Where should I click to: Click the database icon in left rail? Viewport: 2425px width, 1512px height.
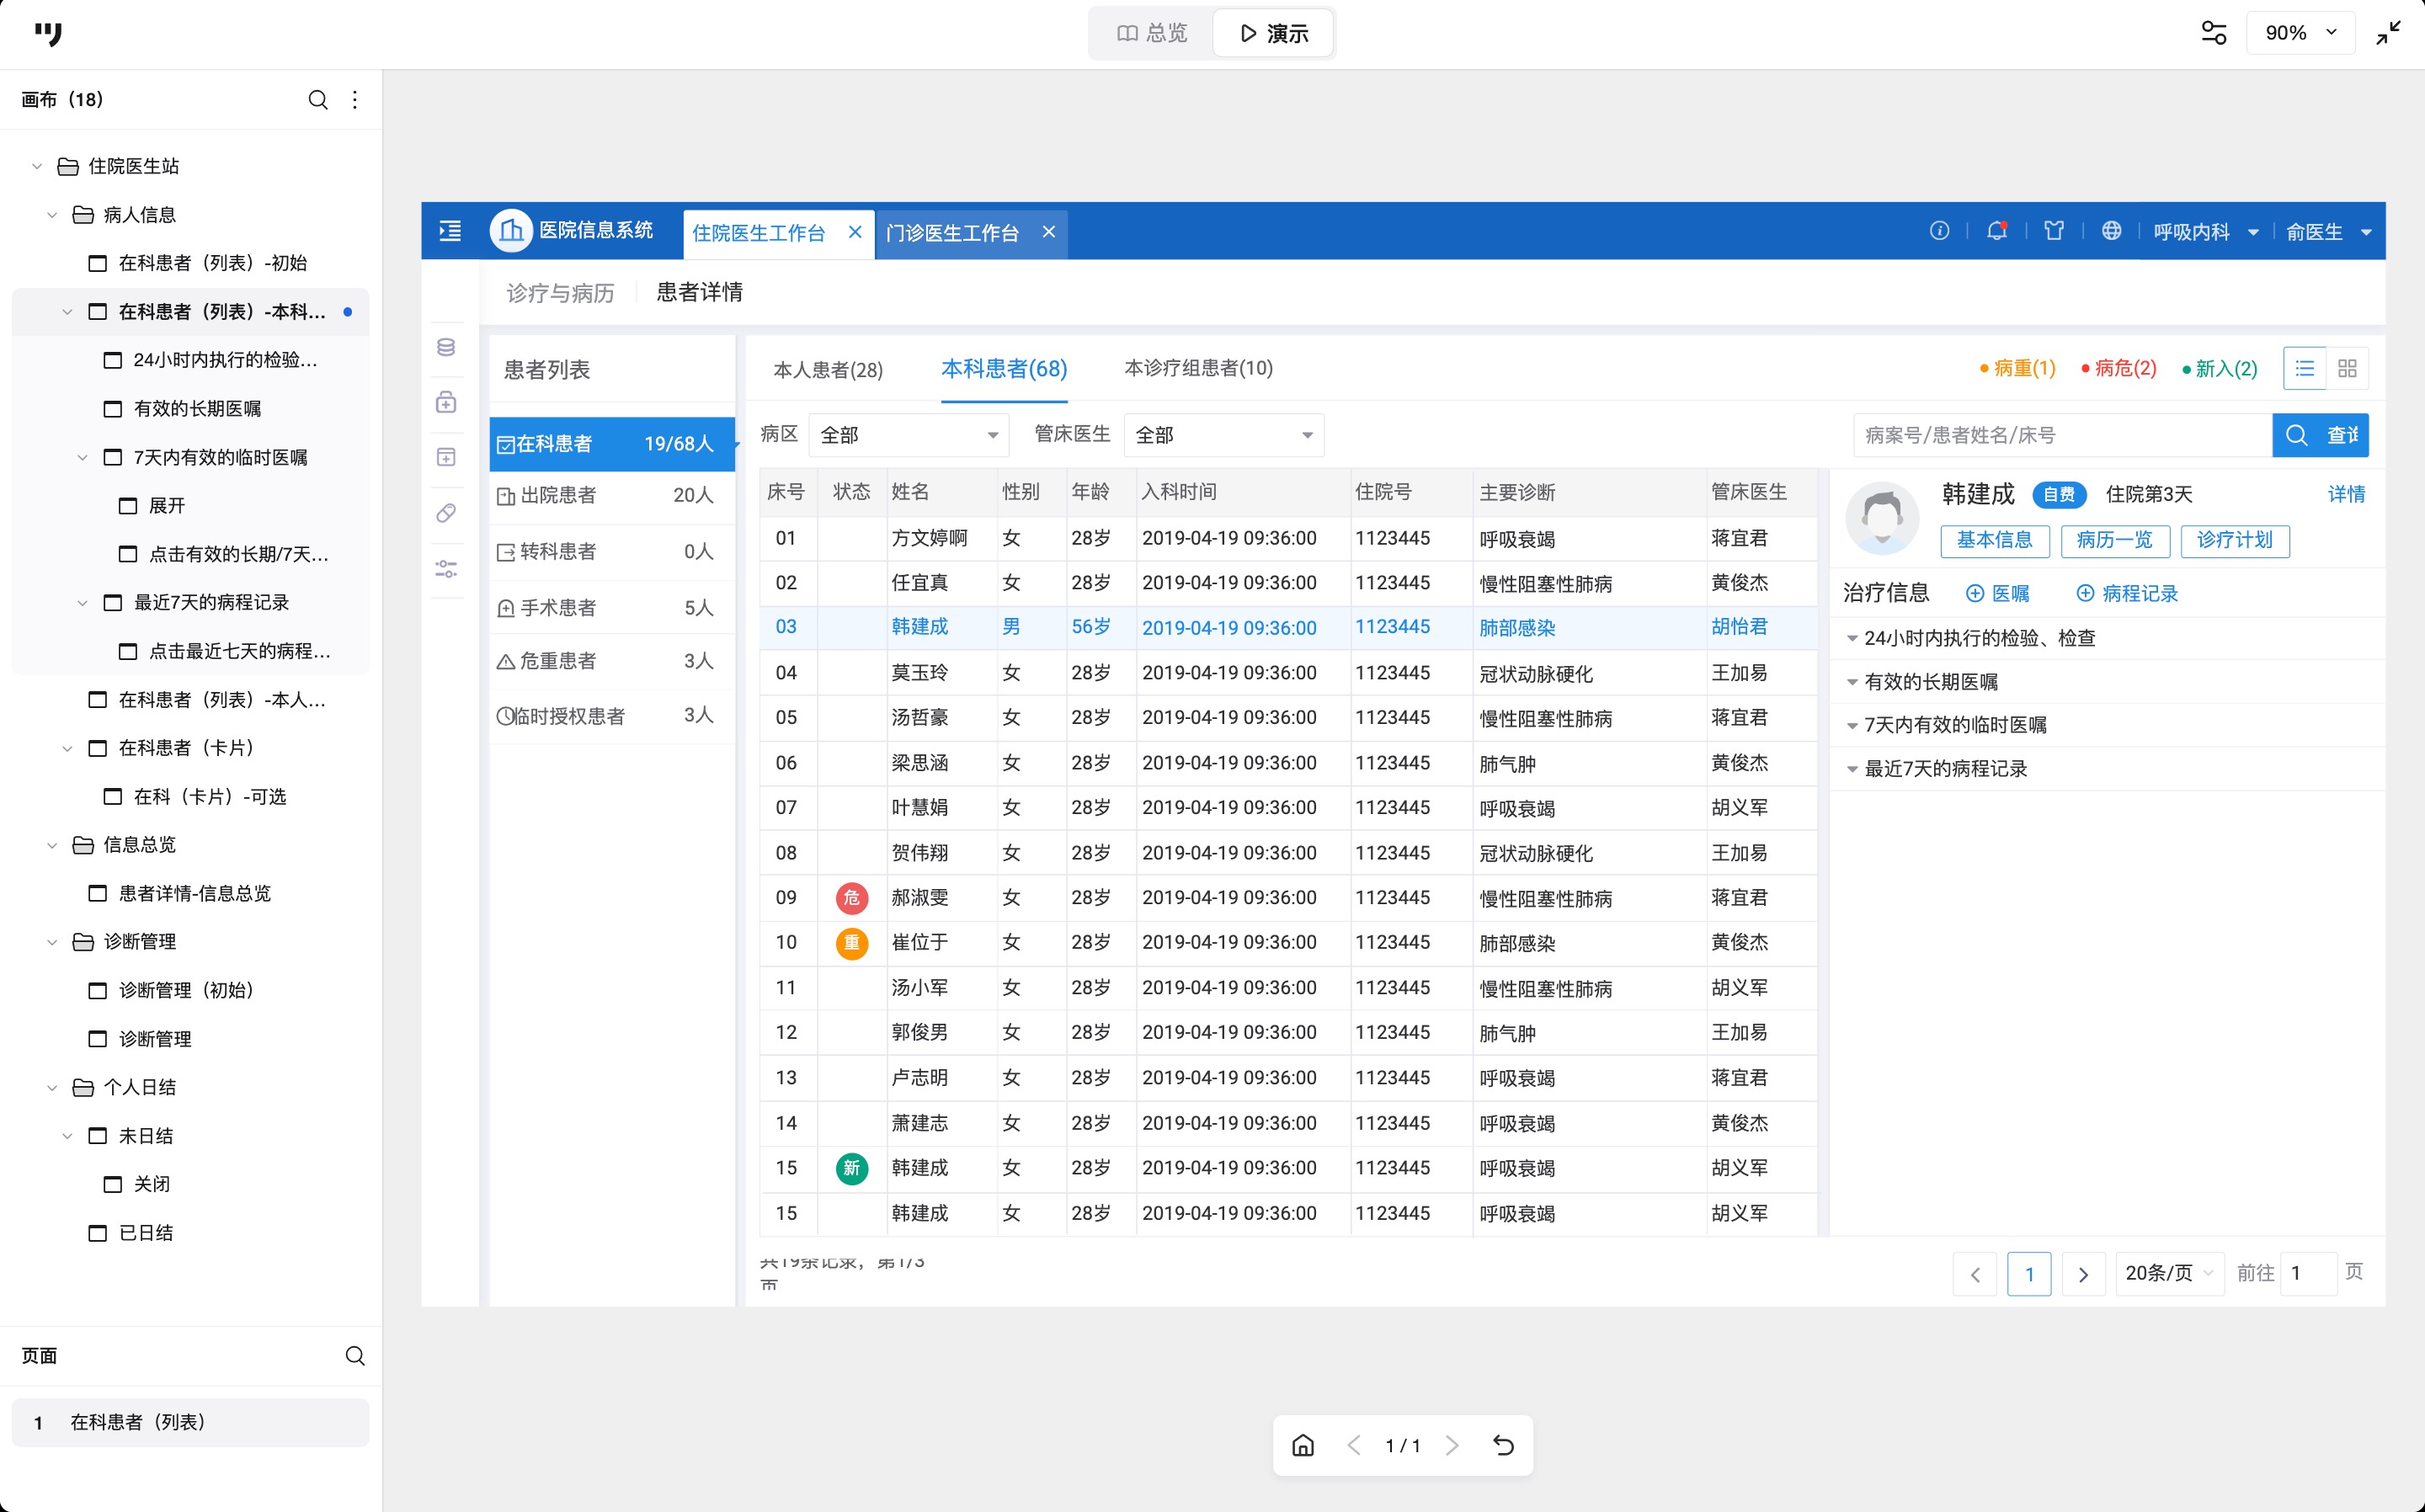[x=446, y=347]
